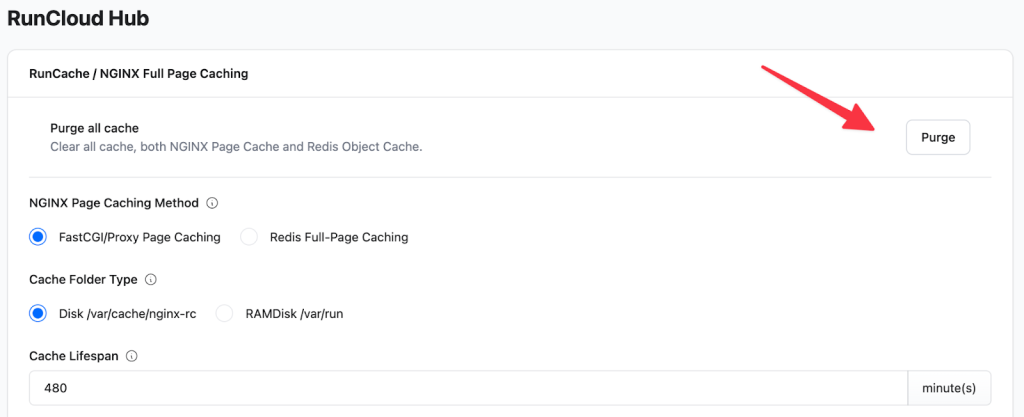
Task: Click the RunCloud Hub page heading
Action: coord(78,17)
